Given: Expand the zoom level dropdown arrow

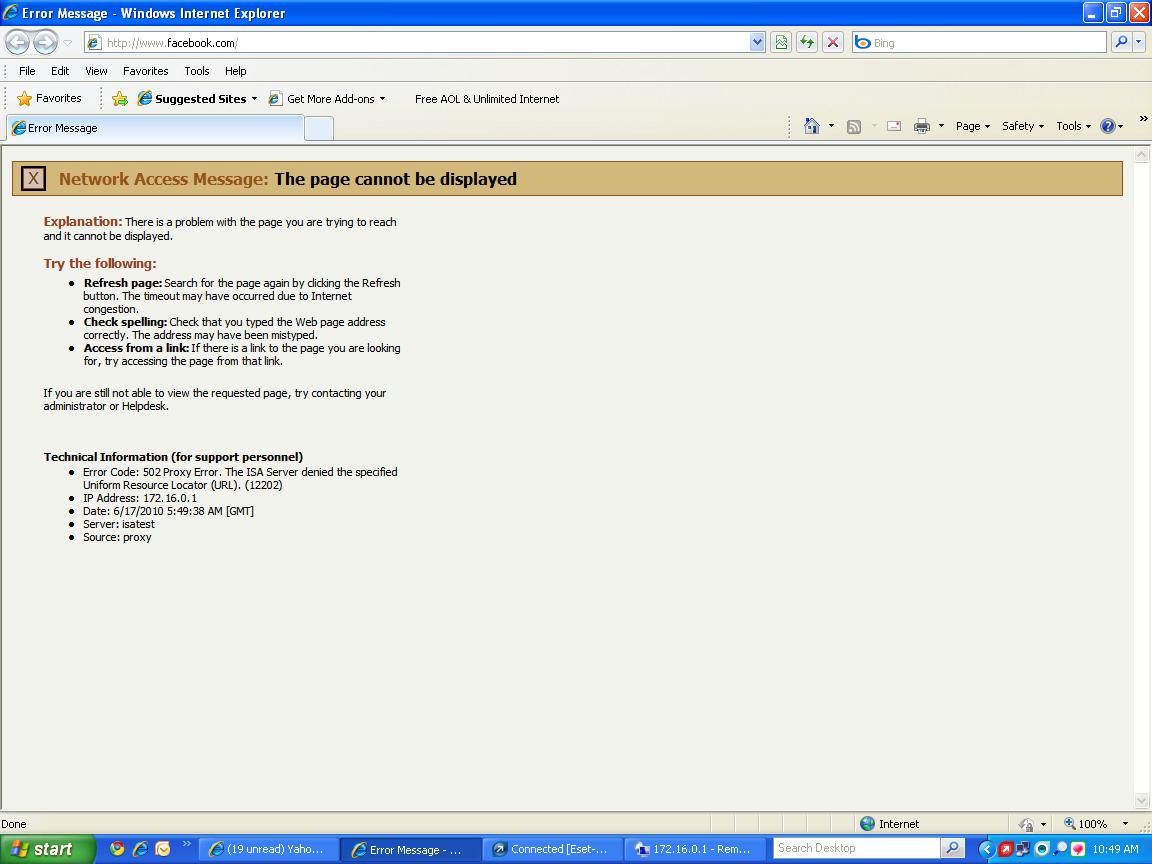Looking at the screenshot, I should pyautogui.click(x=1125, y=824).
